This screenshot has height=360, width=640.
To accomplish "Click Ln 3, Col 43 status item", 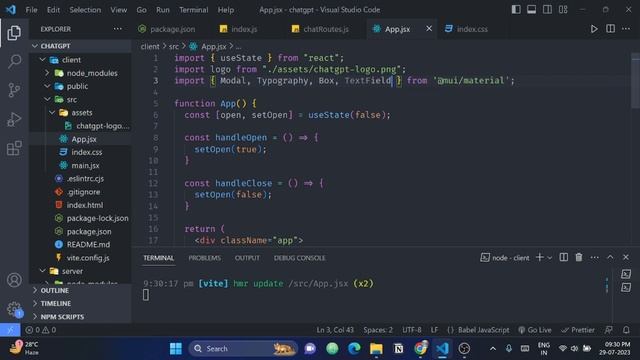I will point(335,330).
